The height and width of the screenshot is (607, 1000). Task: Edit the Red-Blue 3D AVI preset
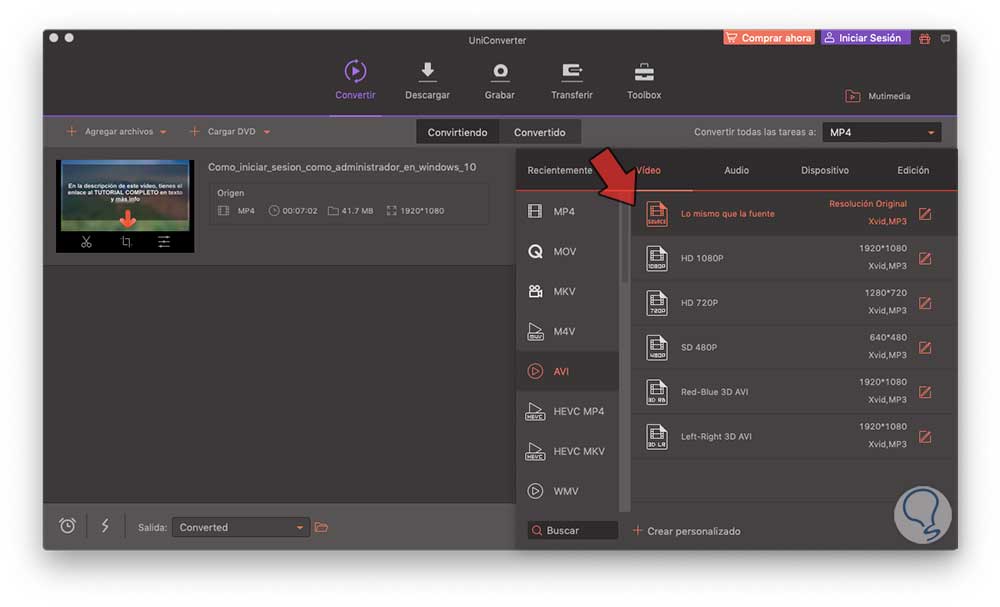925,392
